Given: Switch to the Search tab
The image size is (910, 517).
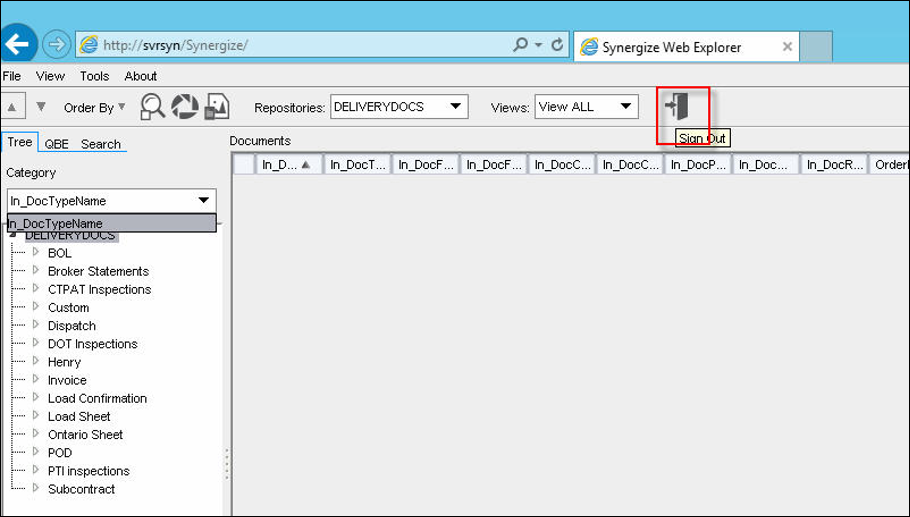Looking at the screenshot, I should 100,144.
